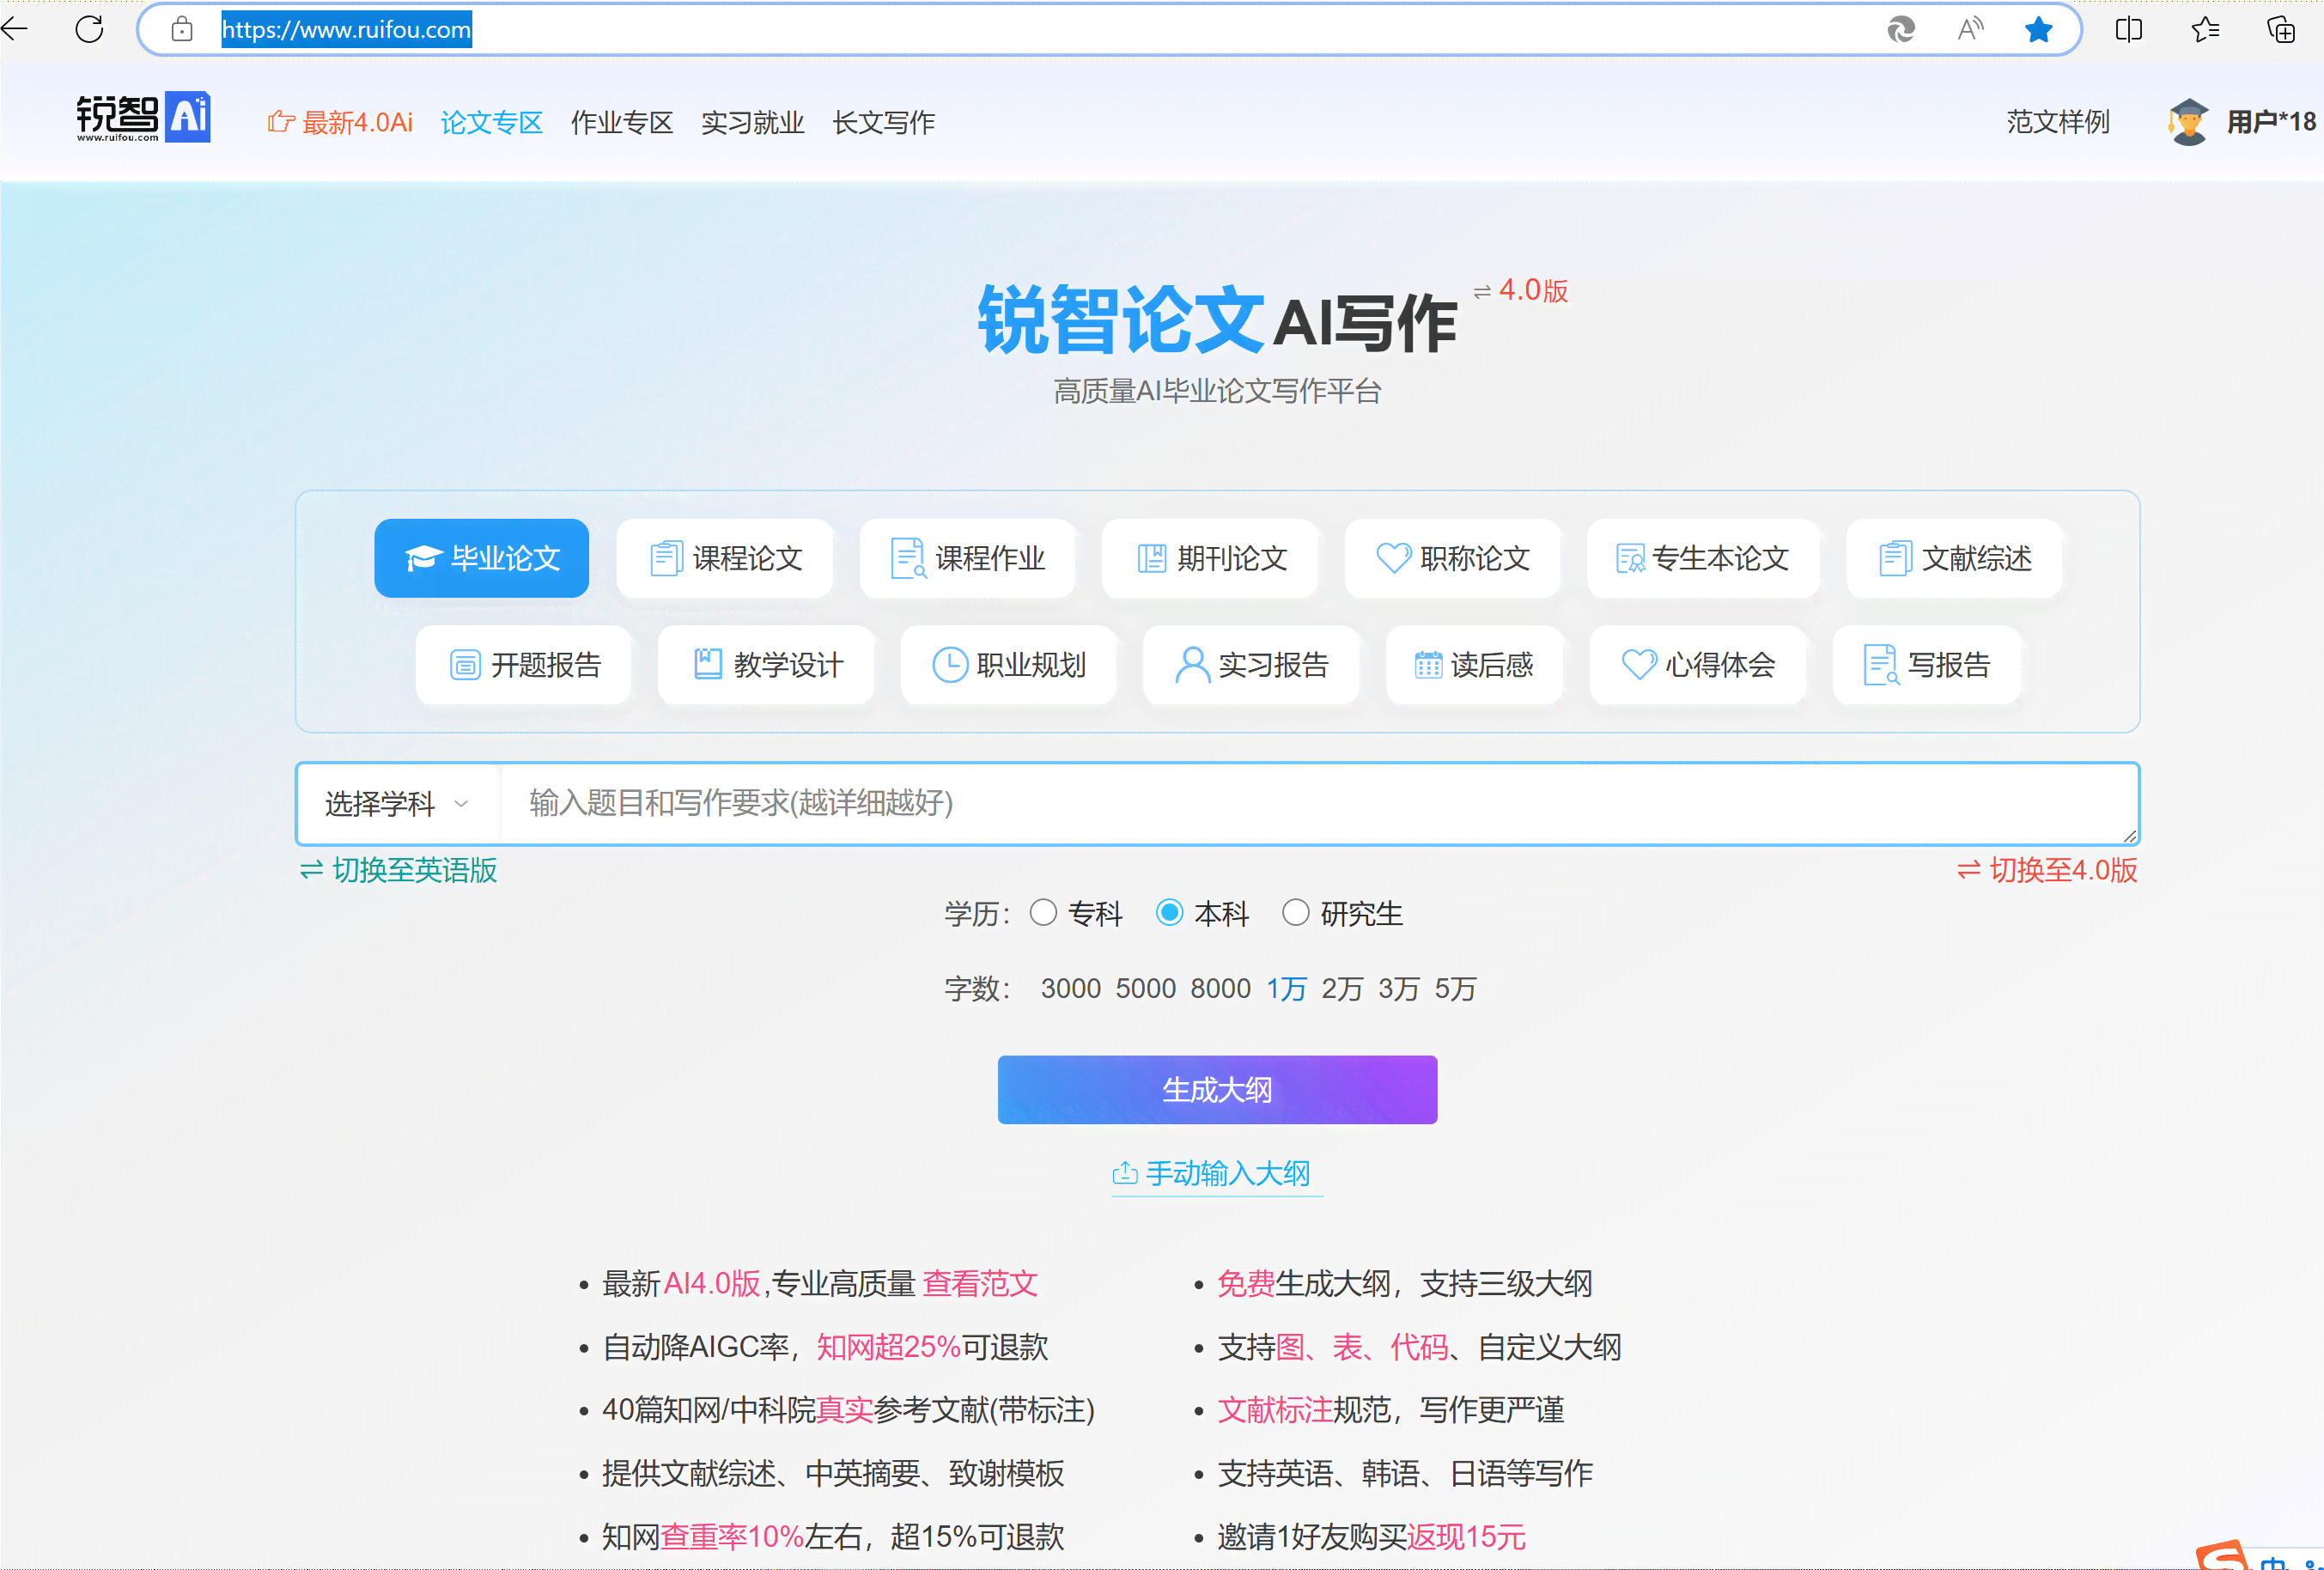2324x1570 pixels.
Task: Click the textarea corner handle
Action: point(2129,835)
